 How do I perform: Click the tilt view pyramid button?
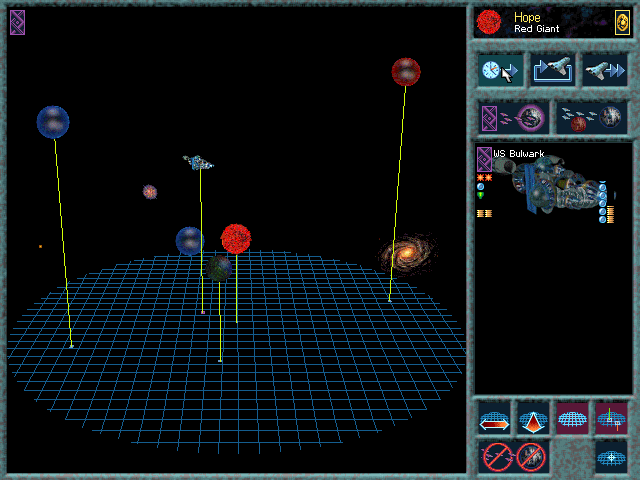coord(533,418)
